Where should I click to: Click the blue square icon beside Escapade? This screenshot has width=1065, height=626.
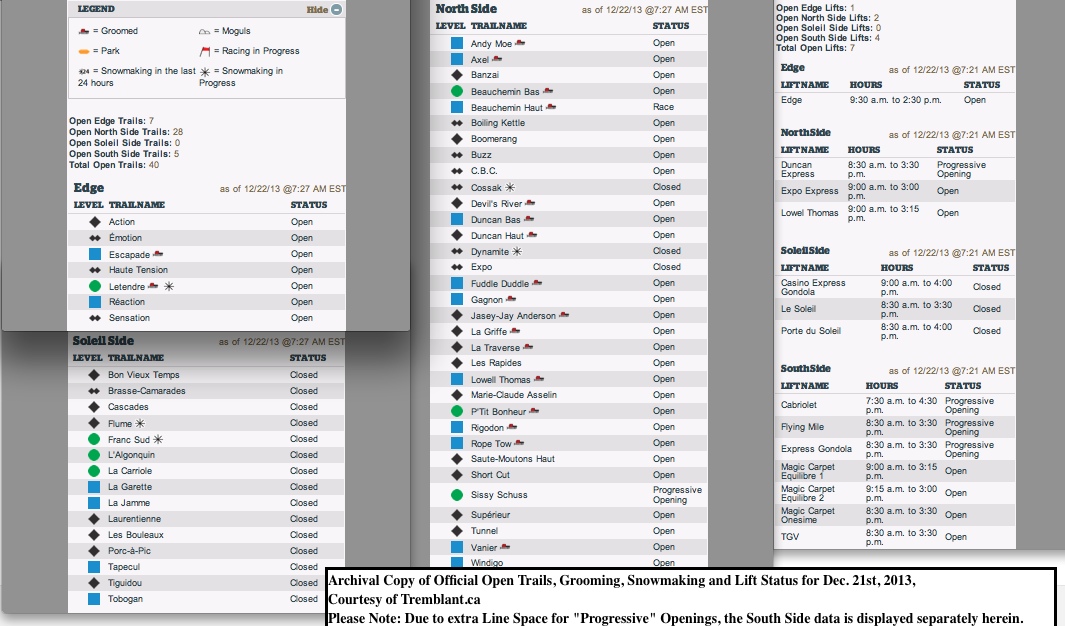pyautogui.click(x=95, y=254)
